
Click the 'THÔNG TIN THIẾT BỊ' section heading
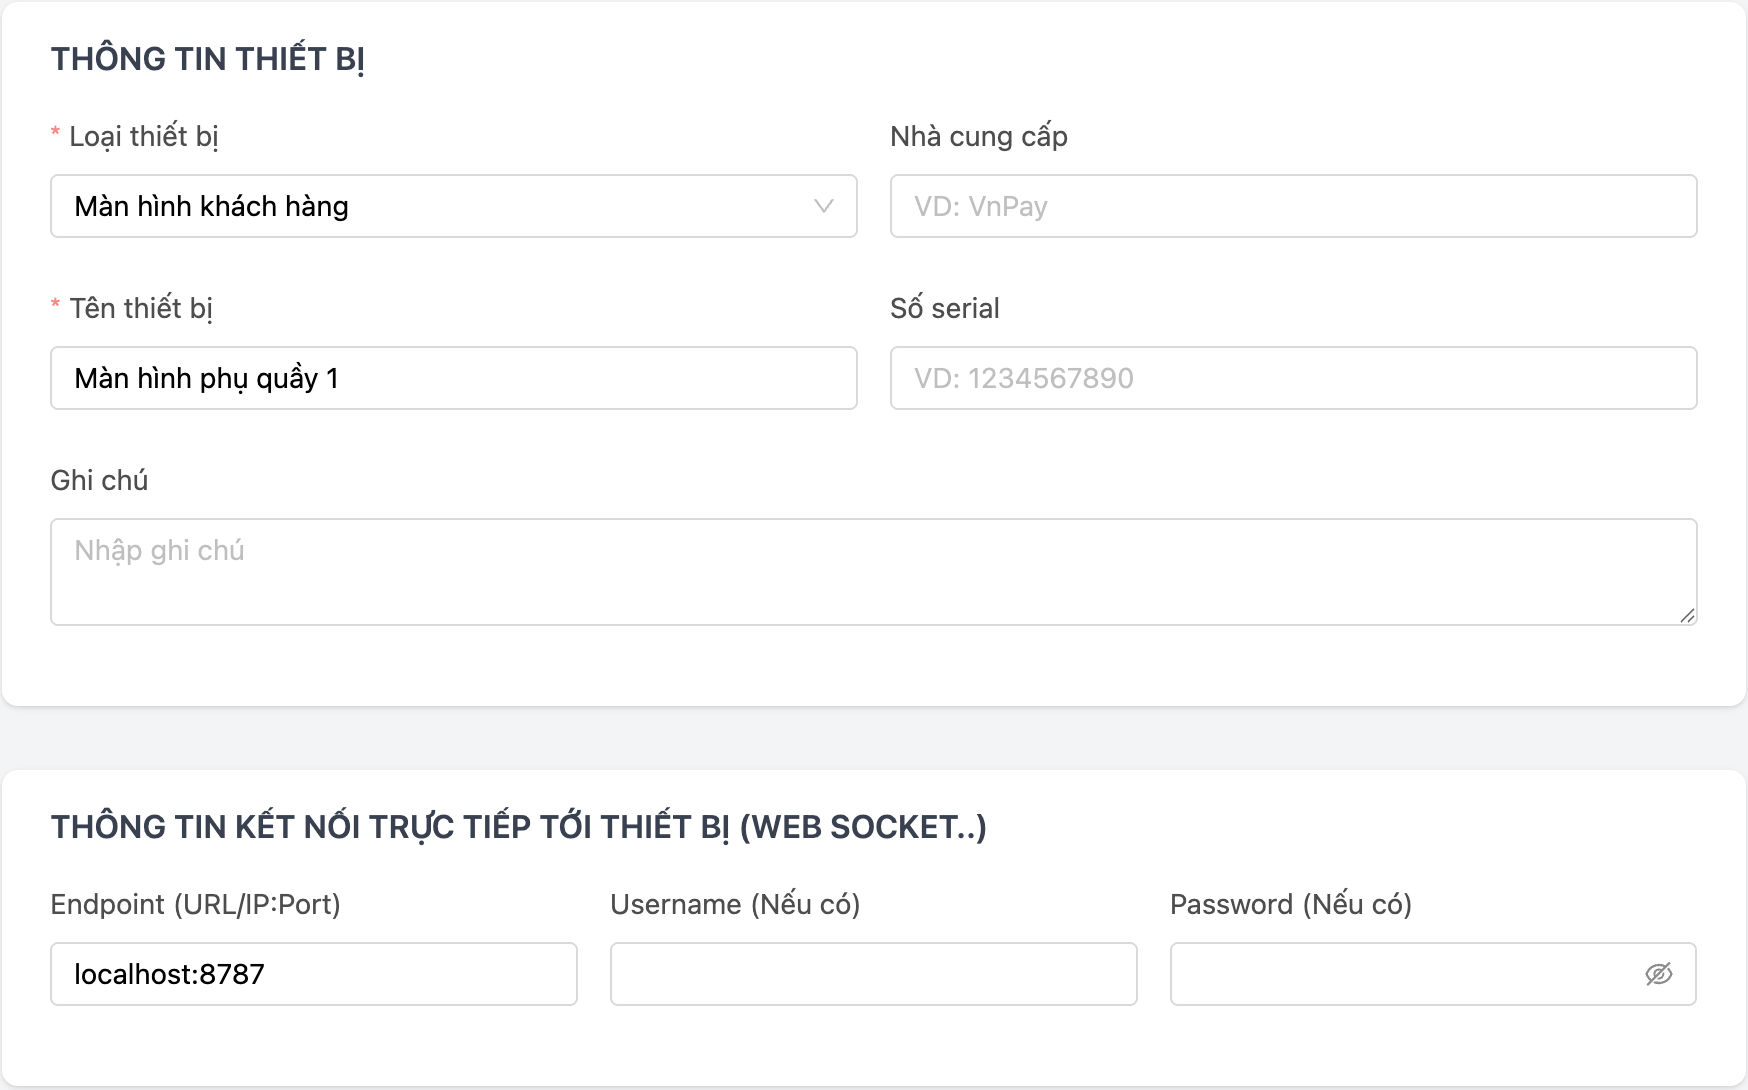coord(207,59)
